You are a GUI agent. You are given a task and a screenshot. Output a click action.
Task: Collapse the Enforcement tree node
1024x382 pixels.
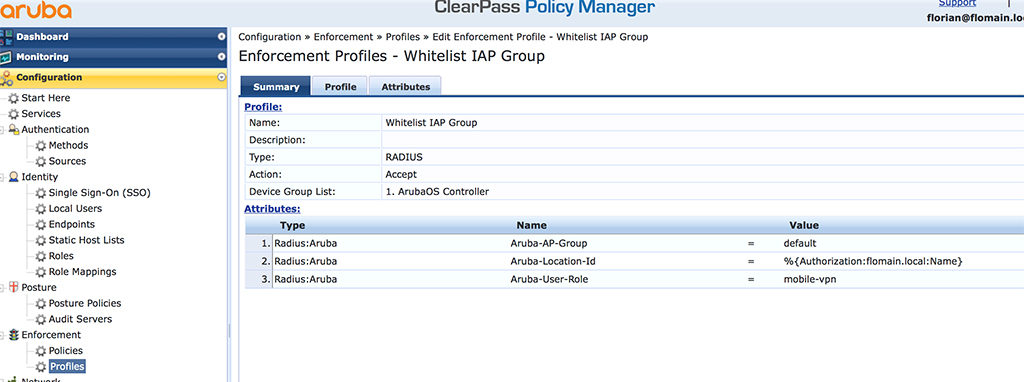(x=3, y=335)
